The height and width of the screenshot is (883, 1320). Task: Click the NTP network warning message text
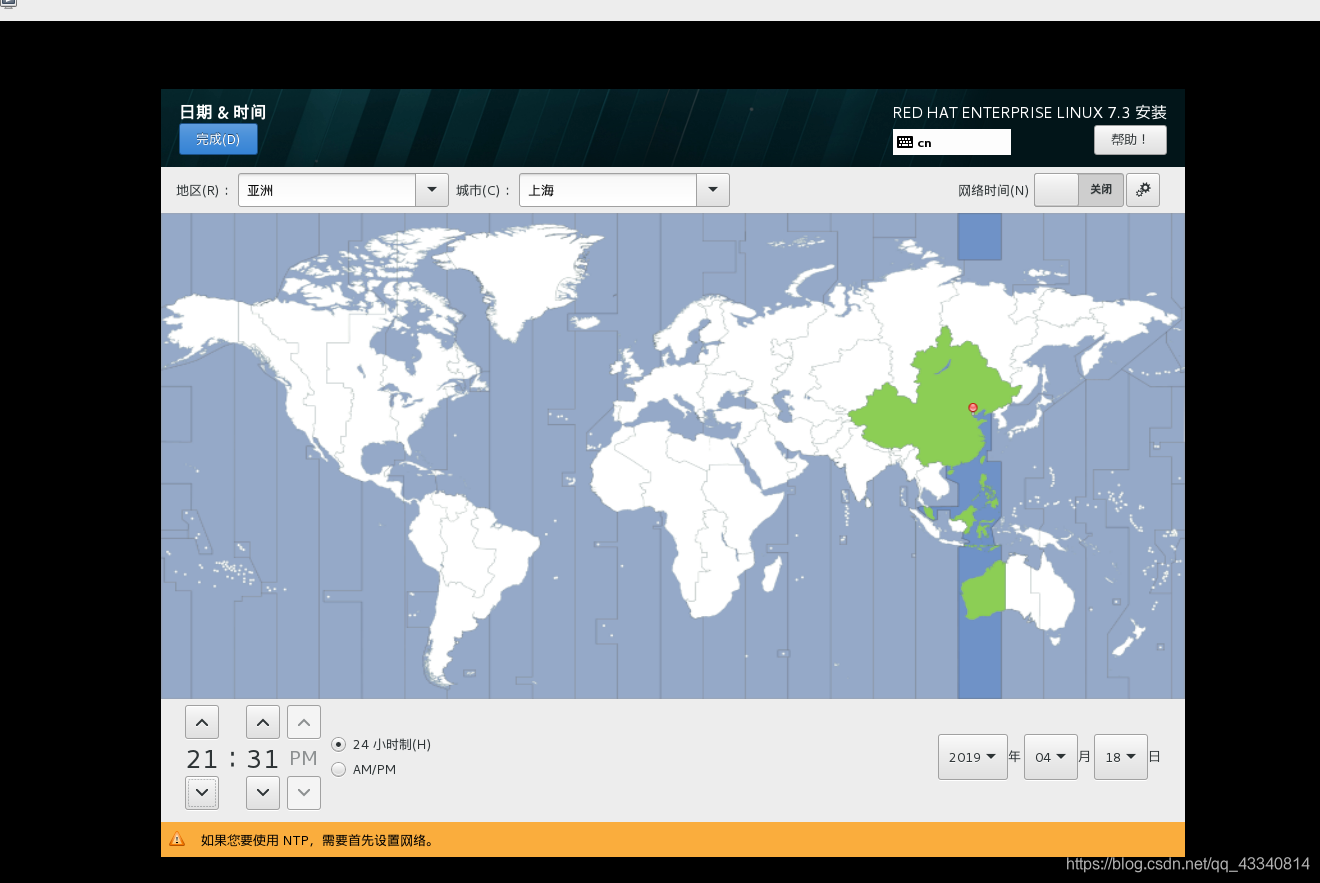318,840
